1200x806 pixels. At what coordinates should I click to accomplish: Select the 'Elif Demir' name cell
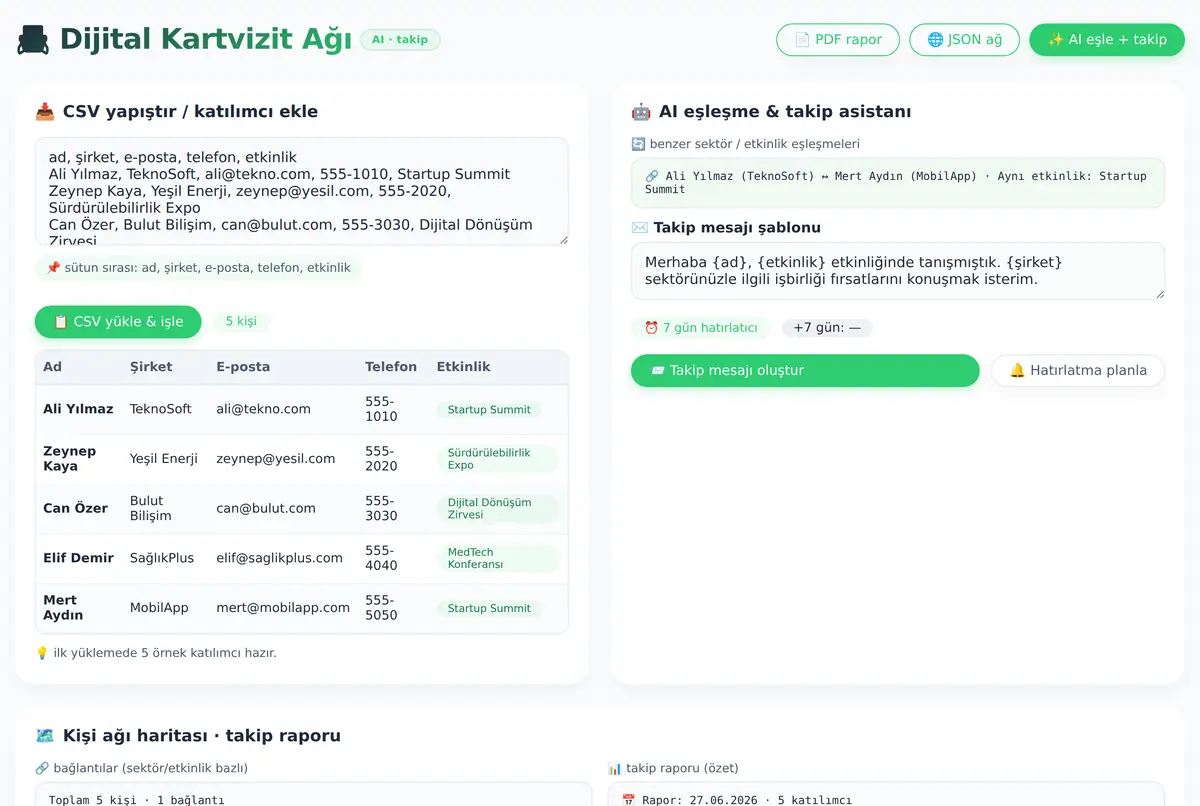[x=78, y=558]
